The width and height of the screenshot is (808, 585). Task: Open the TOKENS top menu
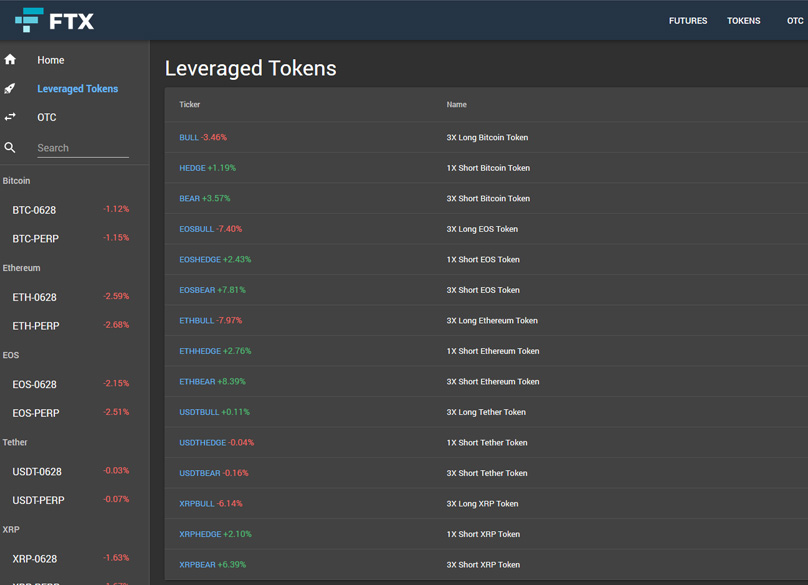coord(743,21)
